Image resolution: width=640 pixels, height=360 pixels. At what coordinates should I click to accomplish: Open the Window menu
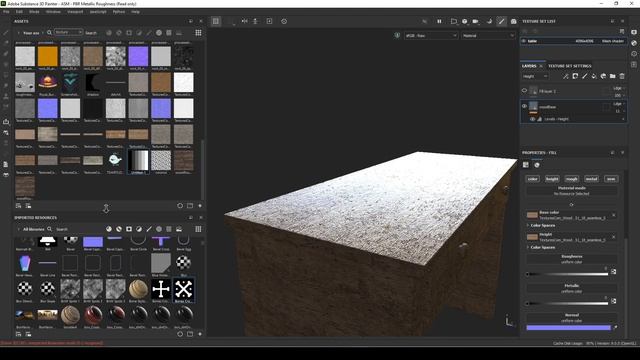53,12
